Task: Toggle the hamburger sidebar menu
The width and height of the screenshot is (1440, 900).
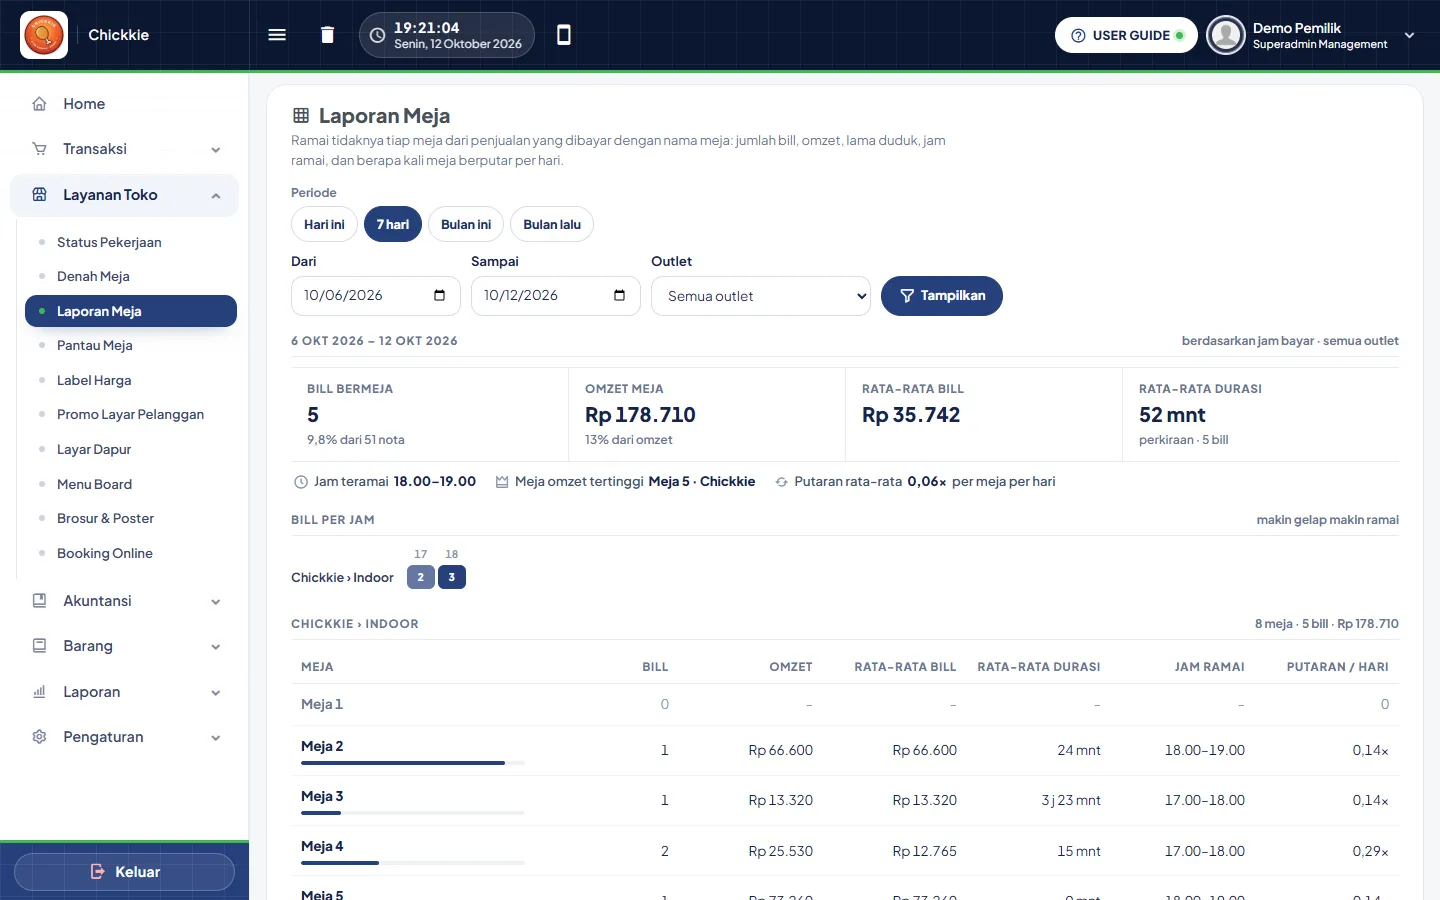Action: point(277,35)
